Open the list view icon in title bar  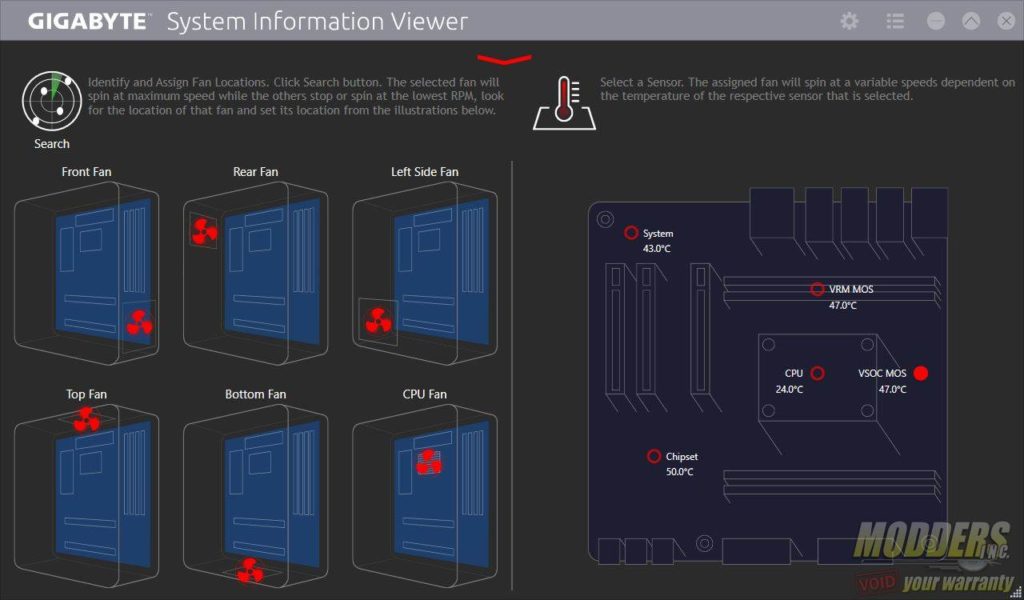click(x=895, y=21)
